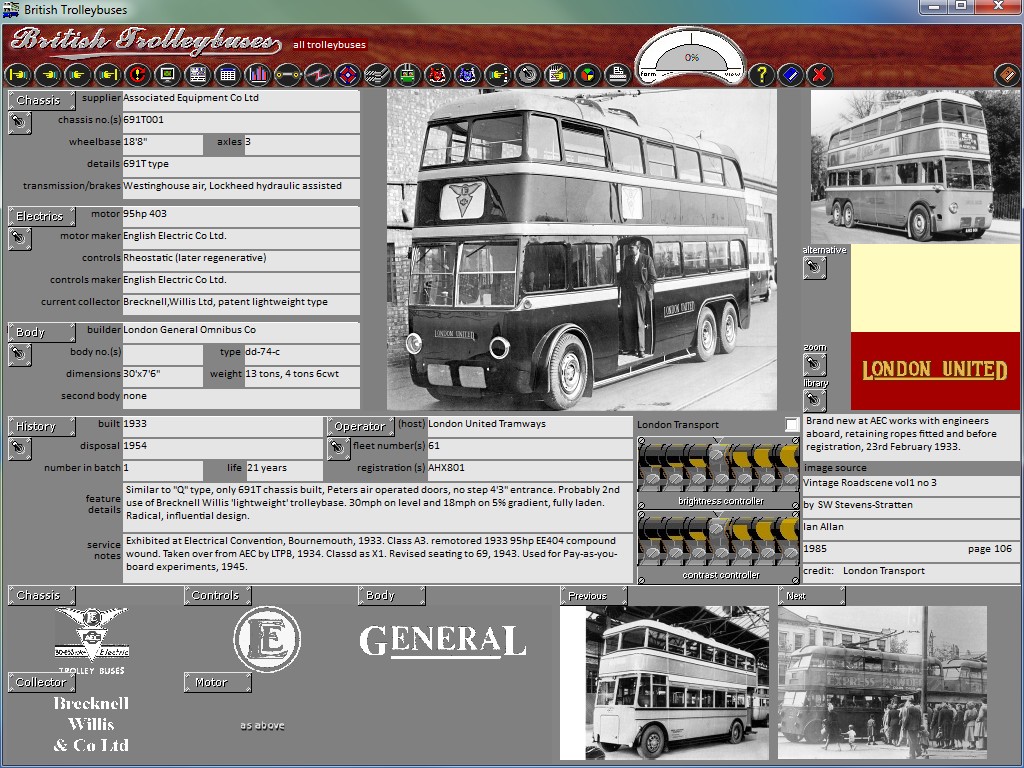Open the Previous trolleybus thumbnail image

664,682
